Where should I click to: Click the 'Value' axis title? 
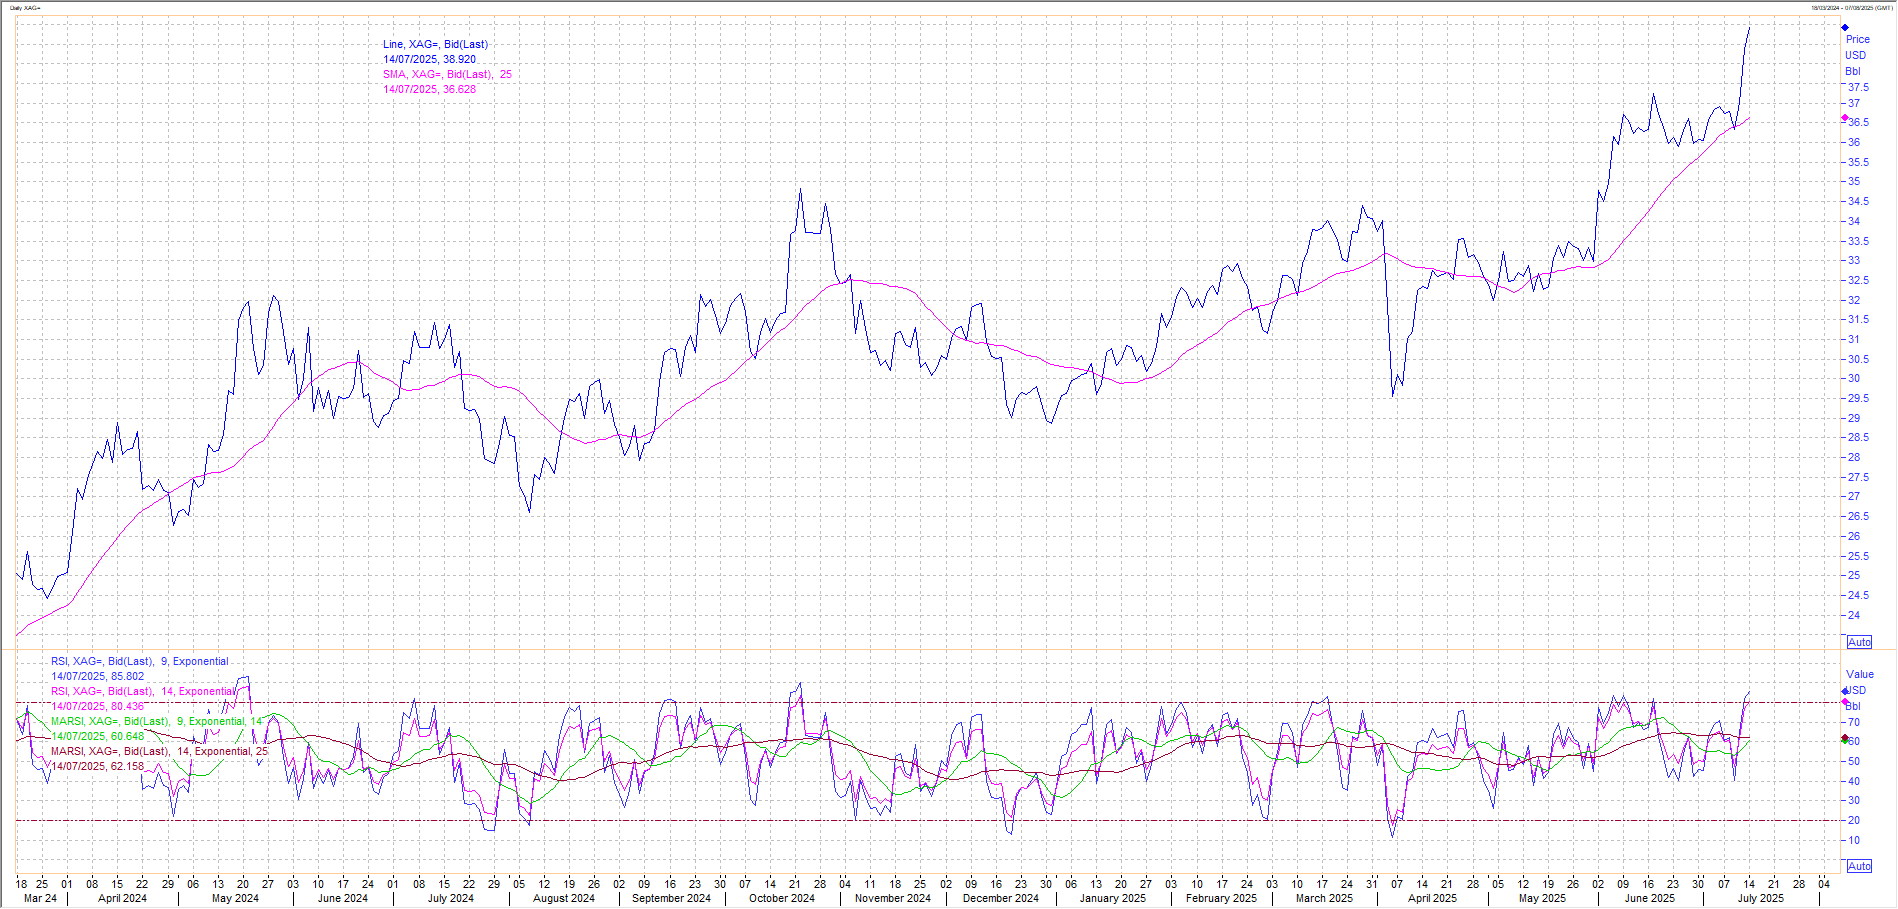point(1860,674)
